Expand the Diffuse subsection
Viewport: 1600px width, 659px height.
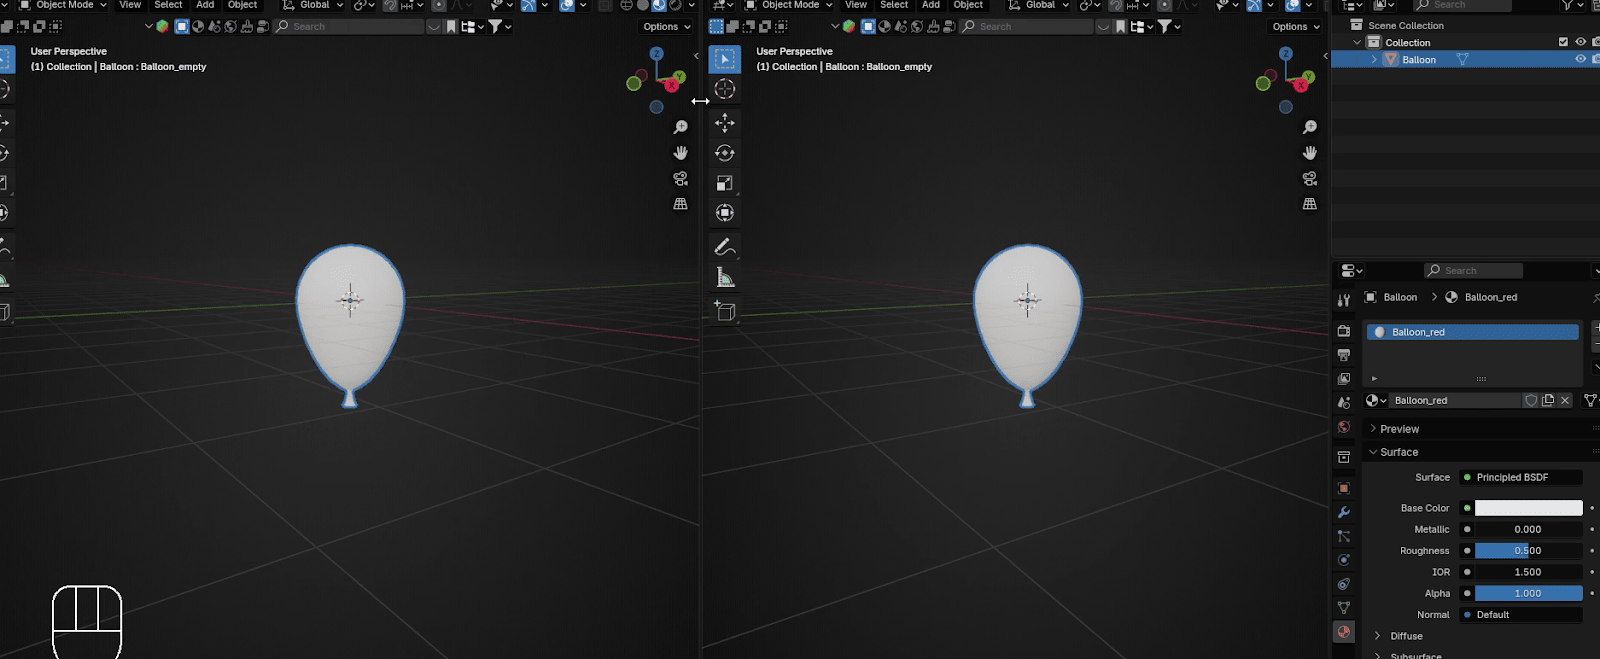(x=1405, y=636)
